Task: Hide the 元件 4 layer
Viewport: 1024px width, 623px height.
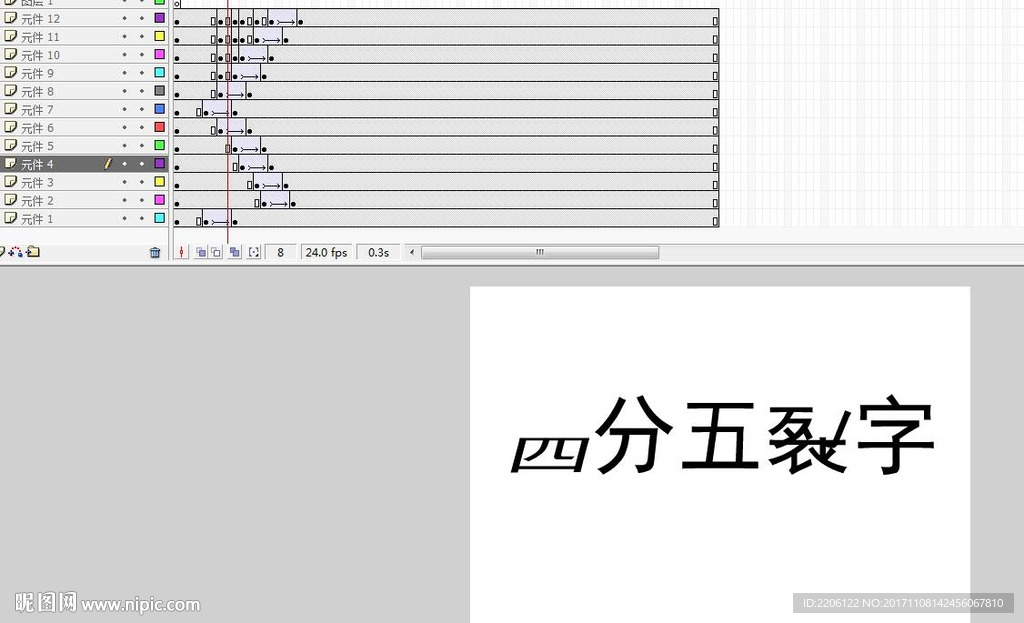Action: click(124, 164)
